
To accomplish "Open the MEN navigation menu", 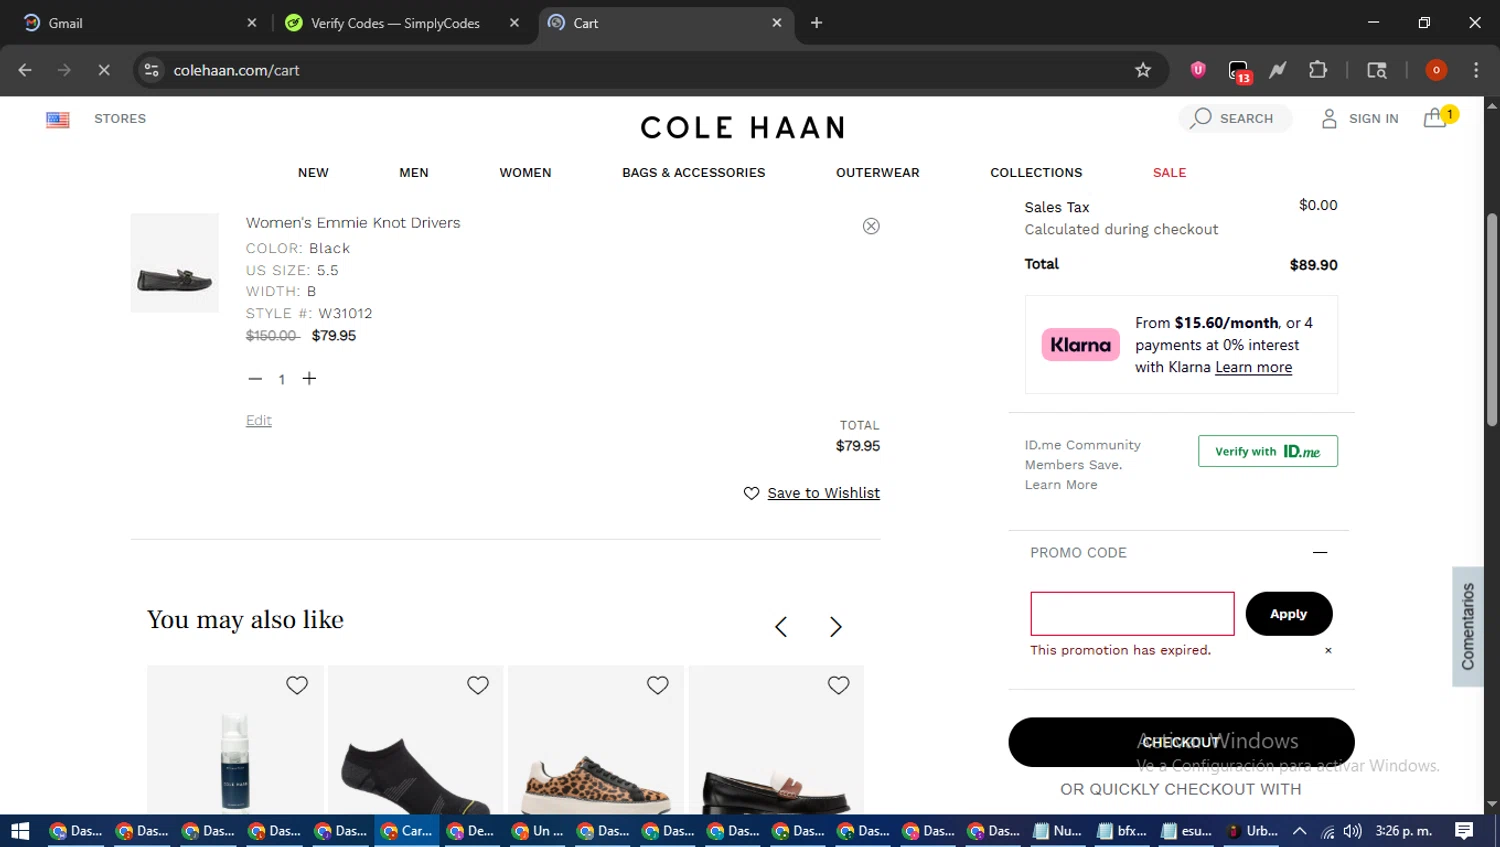I will (414, 172).
